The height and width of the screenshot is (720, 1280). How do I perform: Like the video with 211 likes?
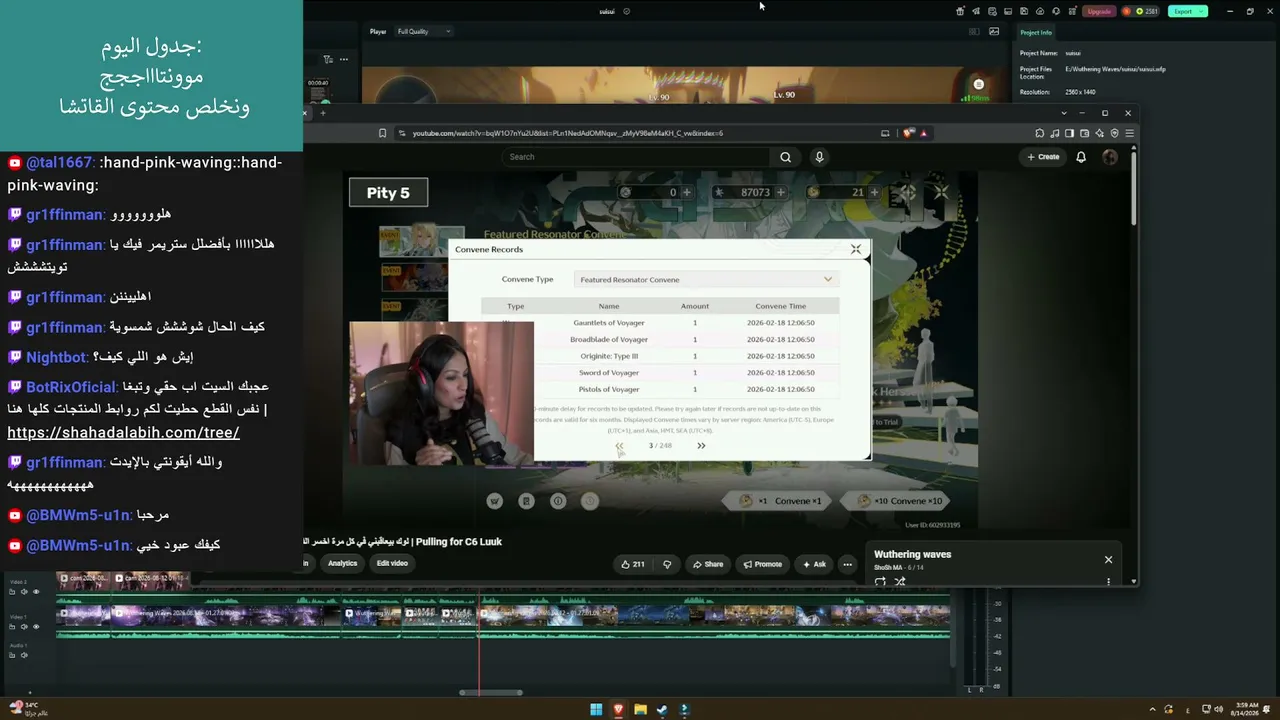633,564
